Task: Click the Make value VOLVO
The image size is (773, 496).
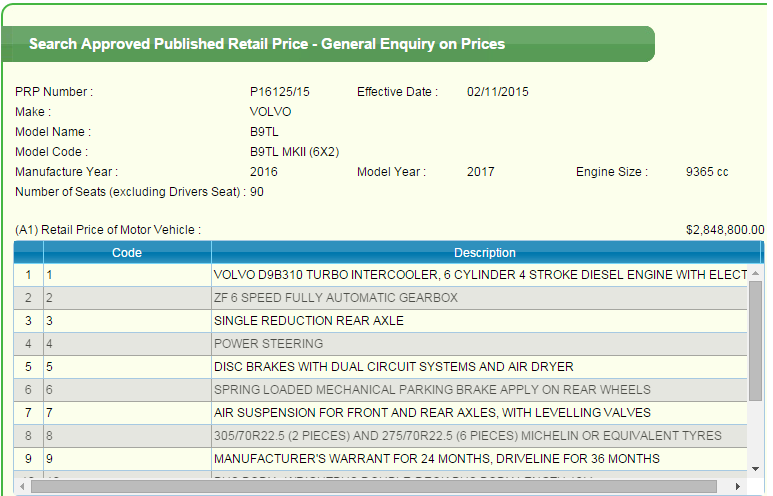Action: (270, 112)
